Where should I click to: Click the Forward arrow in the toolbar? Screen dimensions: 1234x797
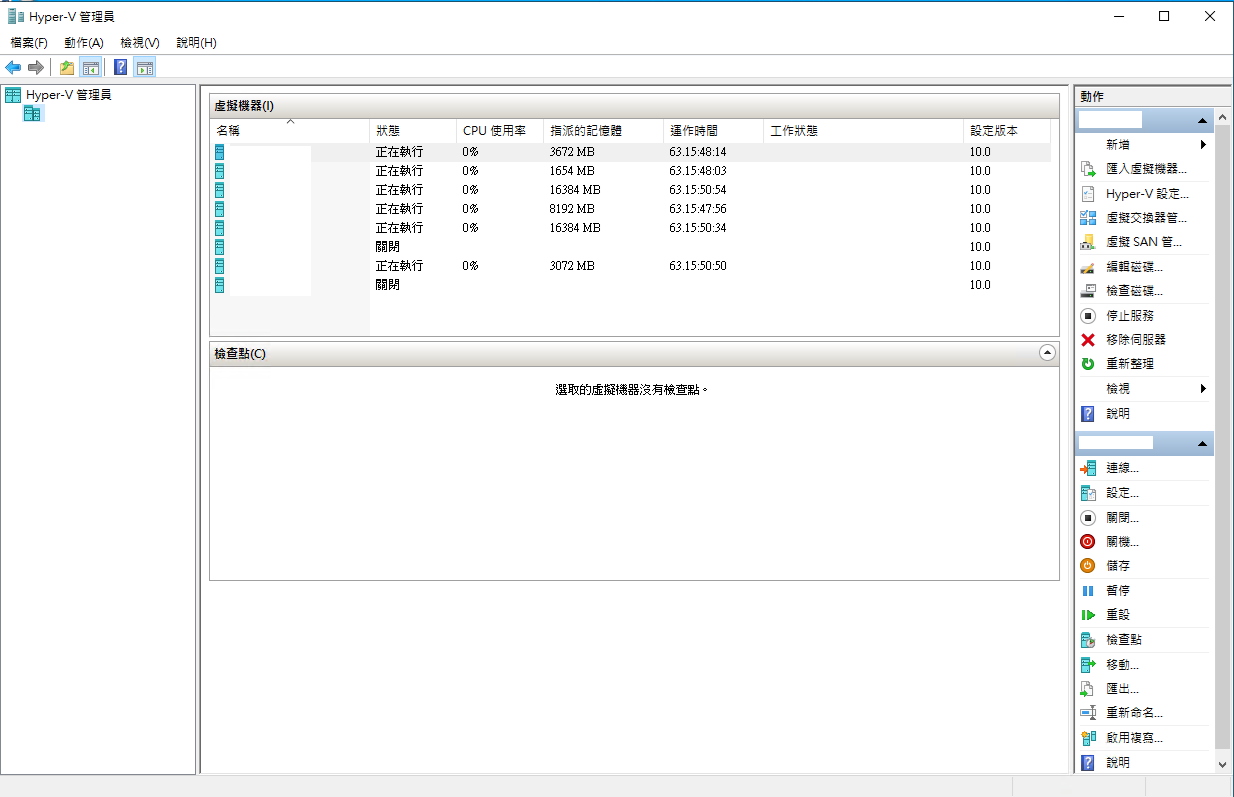tap(35, 67)
